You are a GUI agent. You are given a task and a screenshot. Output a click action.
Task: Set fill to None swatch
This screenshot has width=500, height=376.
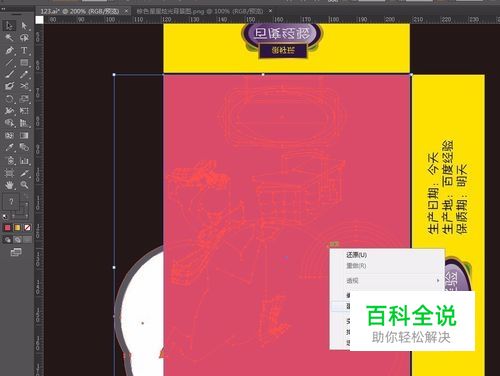(x=28, y=228)
